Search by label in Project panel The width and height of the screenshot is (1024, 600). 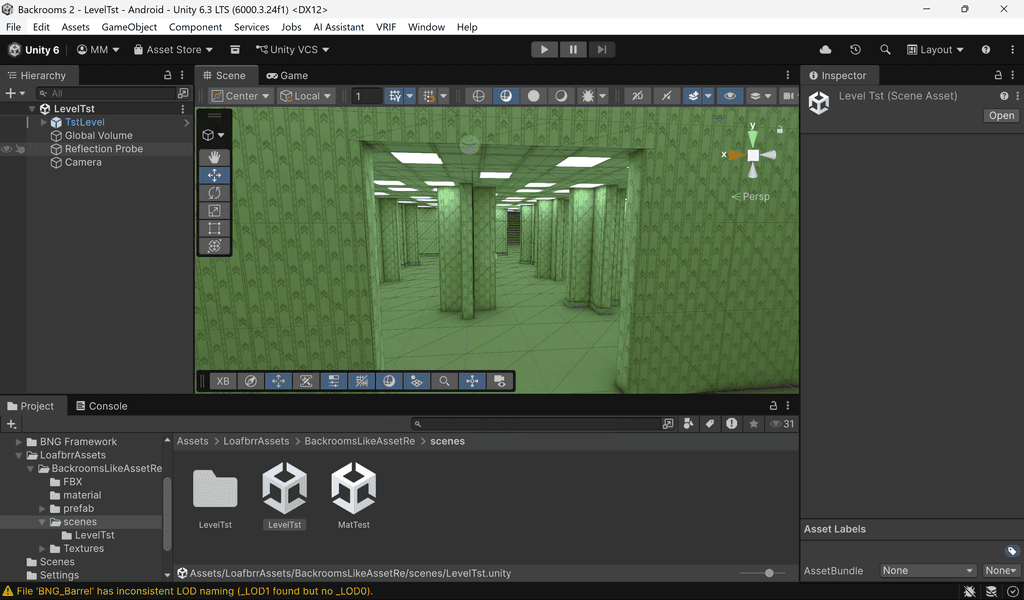710,424
